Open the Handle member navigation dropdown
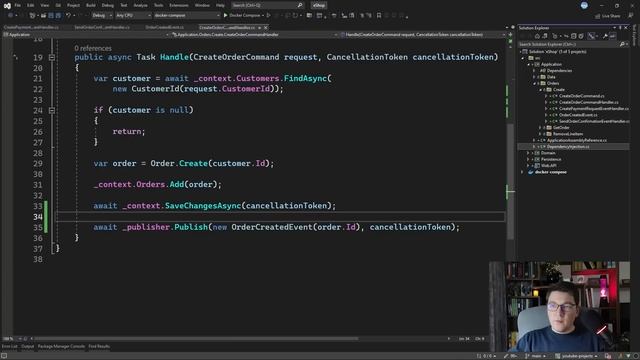 [422, 35]
